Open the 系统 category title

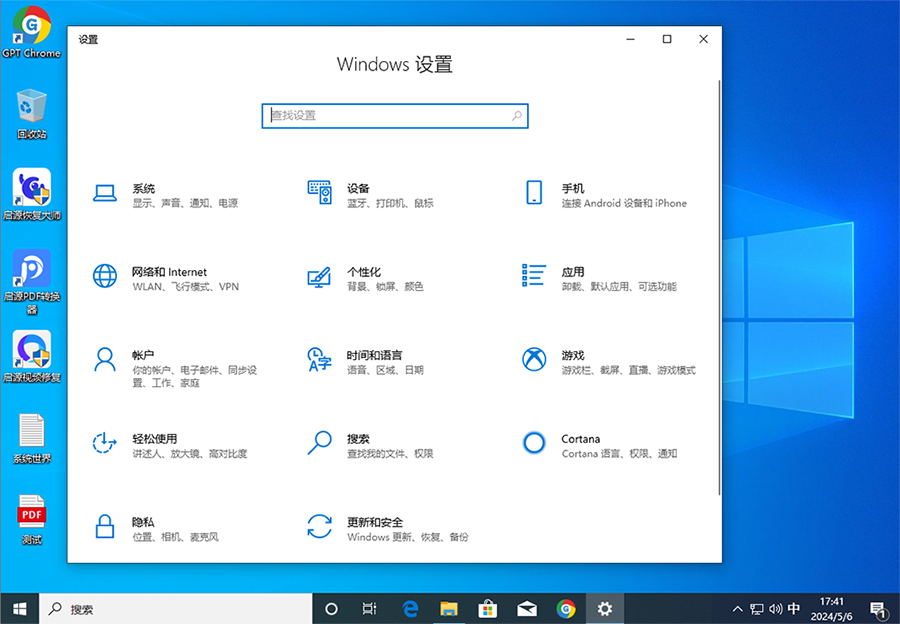pyautogui.click(x=143, y=188)
